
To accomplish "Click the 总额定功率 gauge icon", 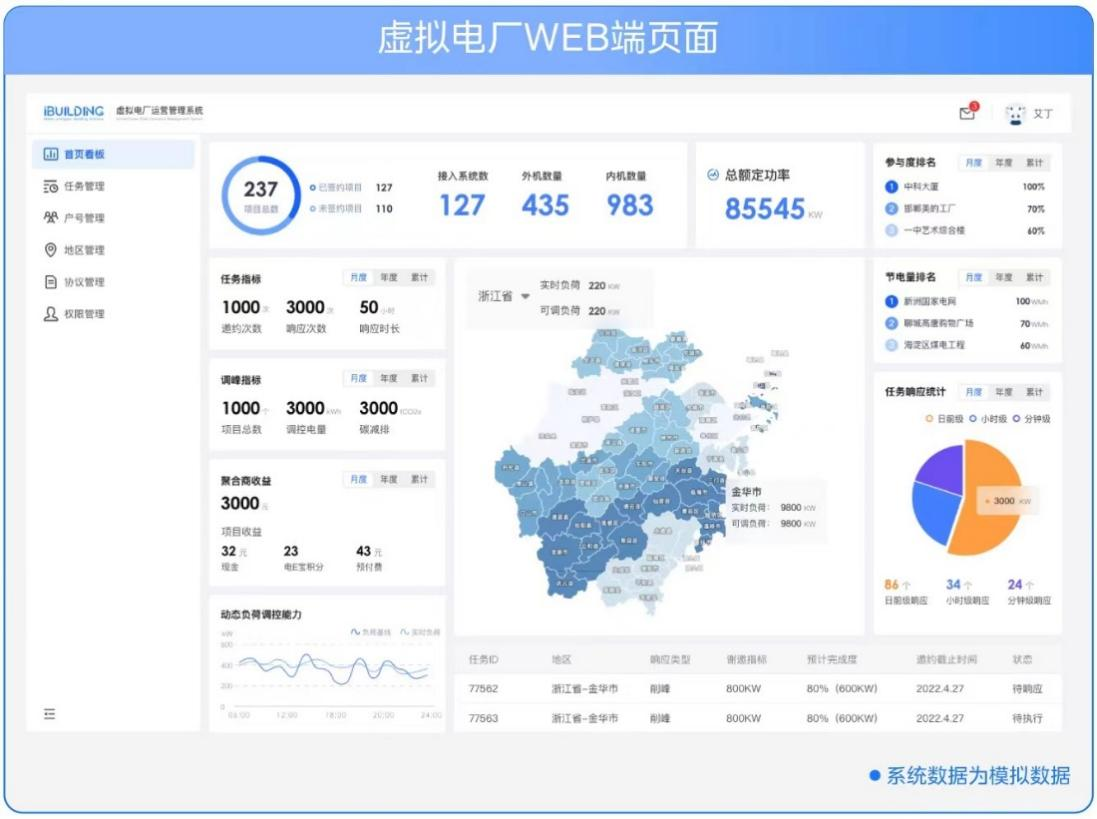I will [x=713, y=175].
